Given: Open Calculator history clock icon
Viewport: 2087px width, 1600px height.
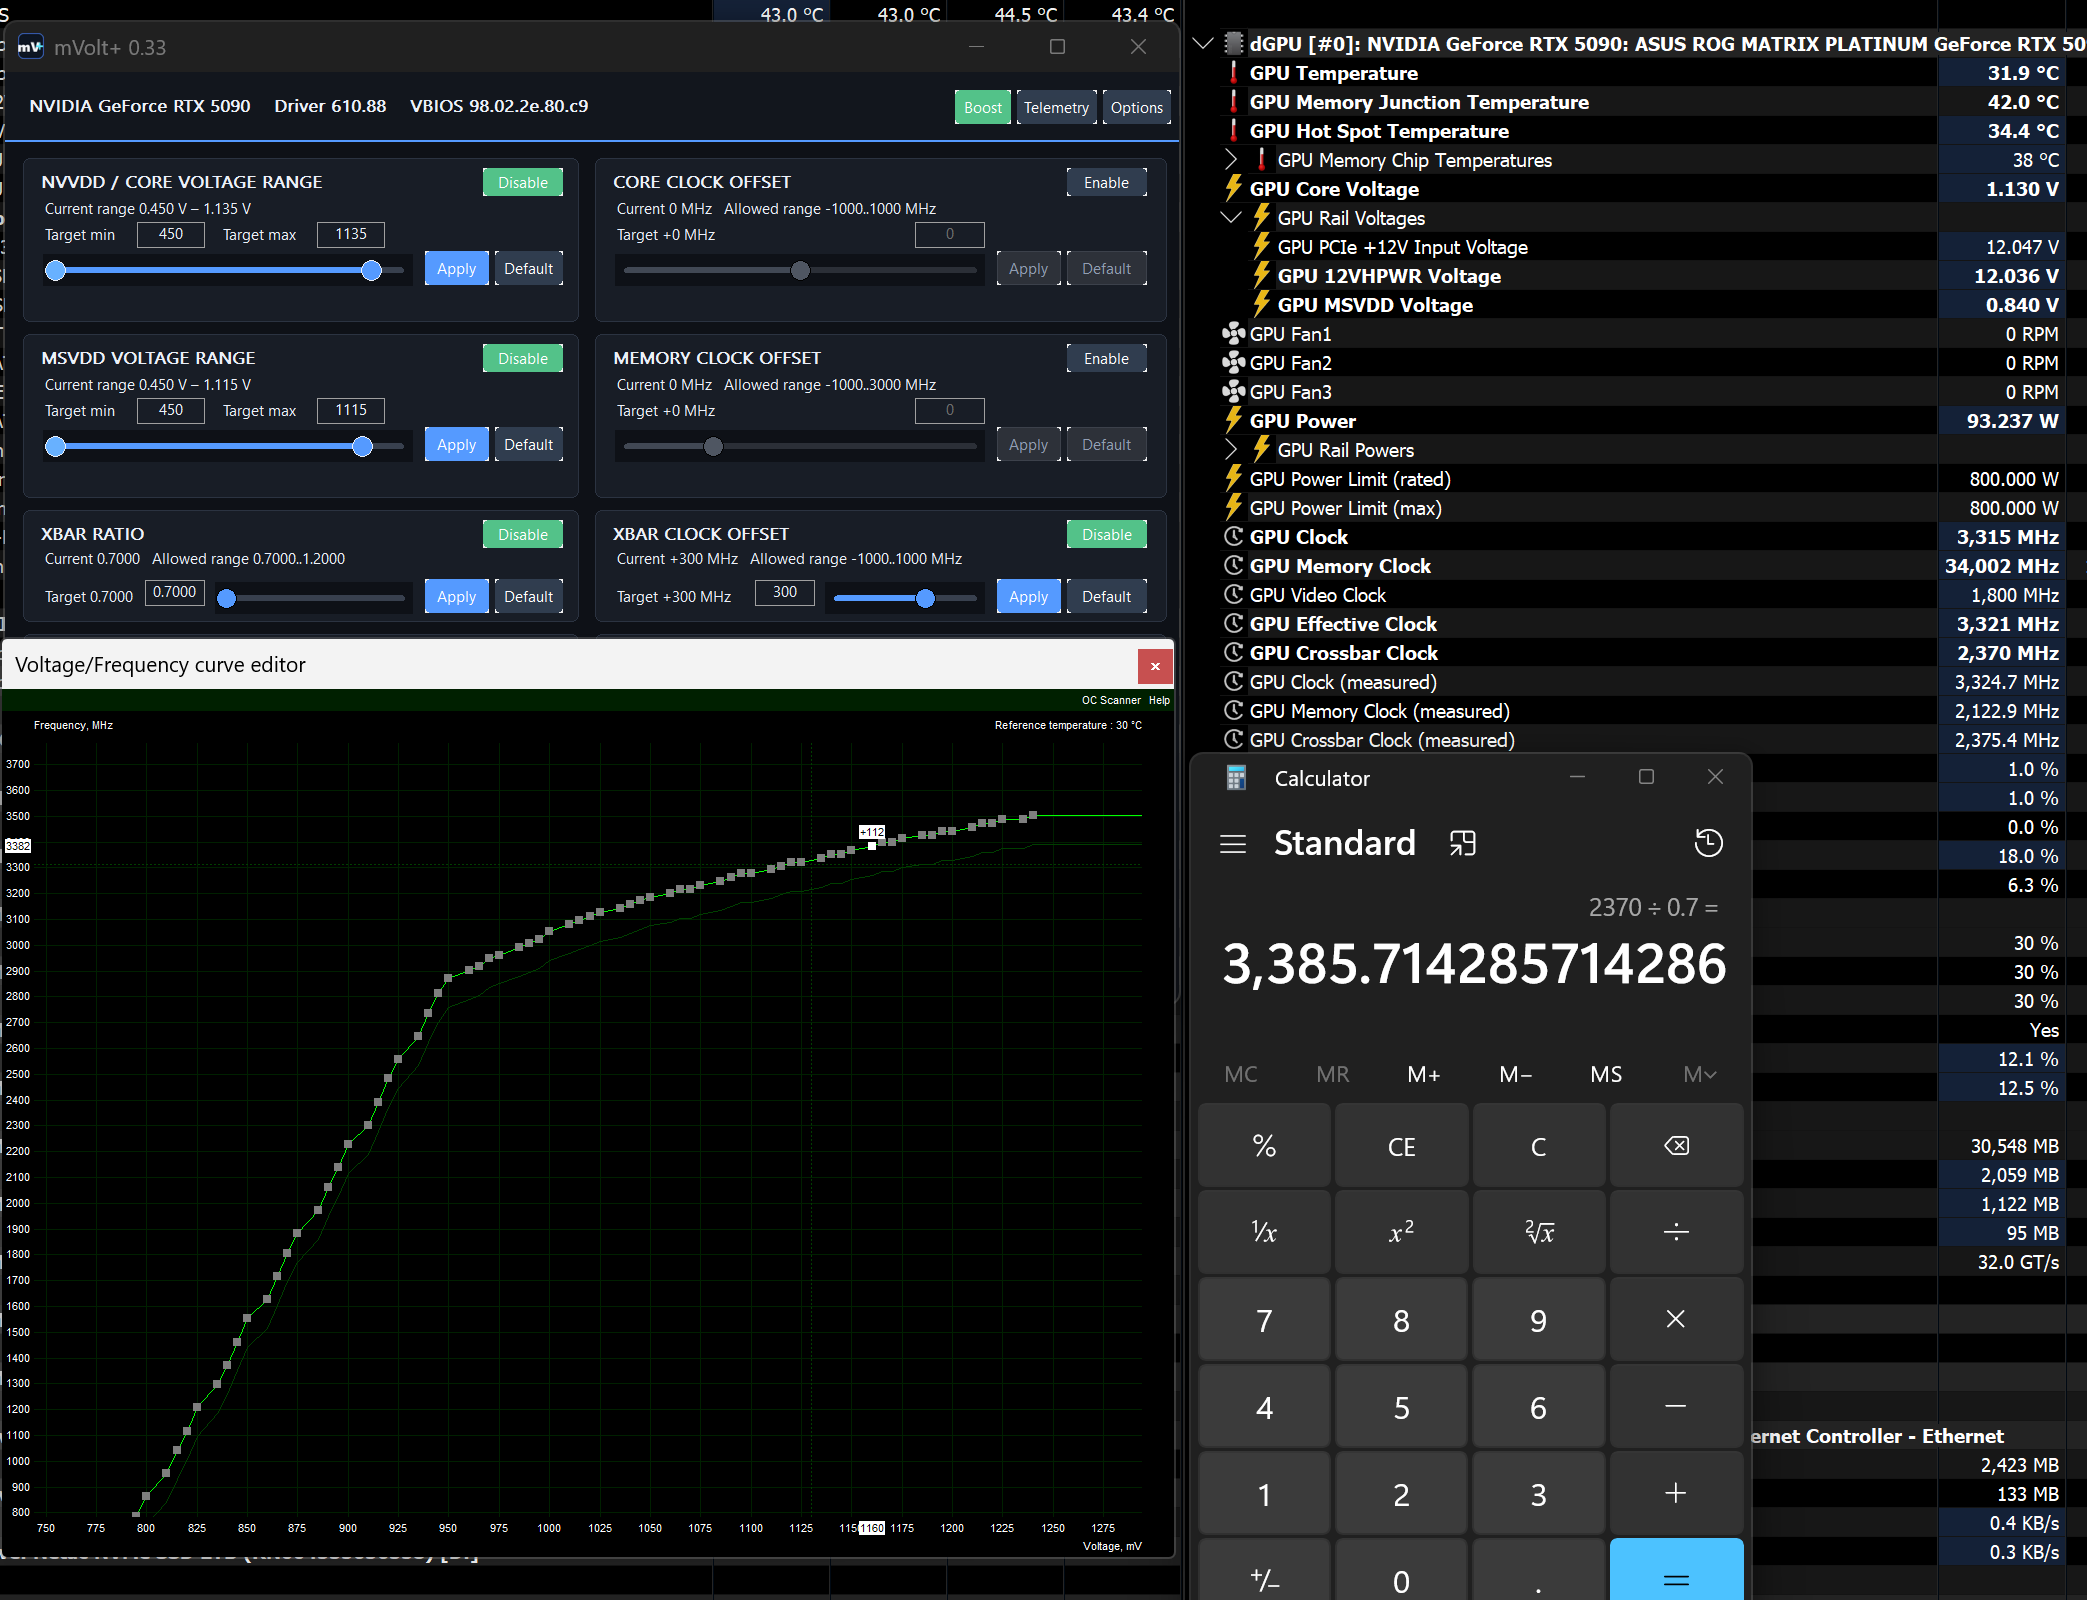Looking at the screenshot, I should pyautogui.click(x=1708, y=843).
